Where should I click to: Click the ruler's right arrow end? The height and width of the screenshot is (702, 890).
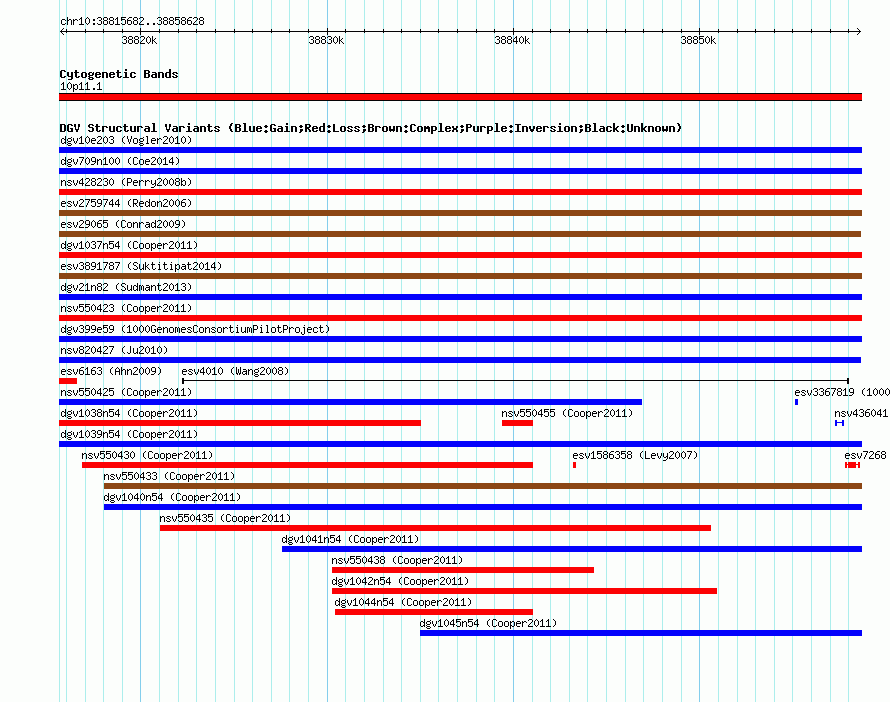[x=859, y=31]
